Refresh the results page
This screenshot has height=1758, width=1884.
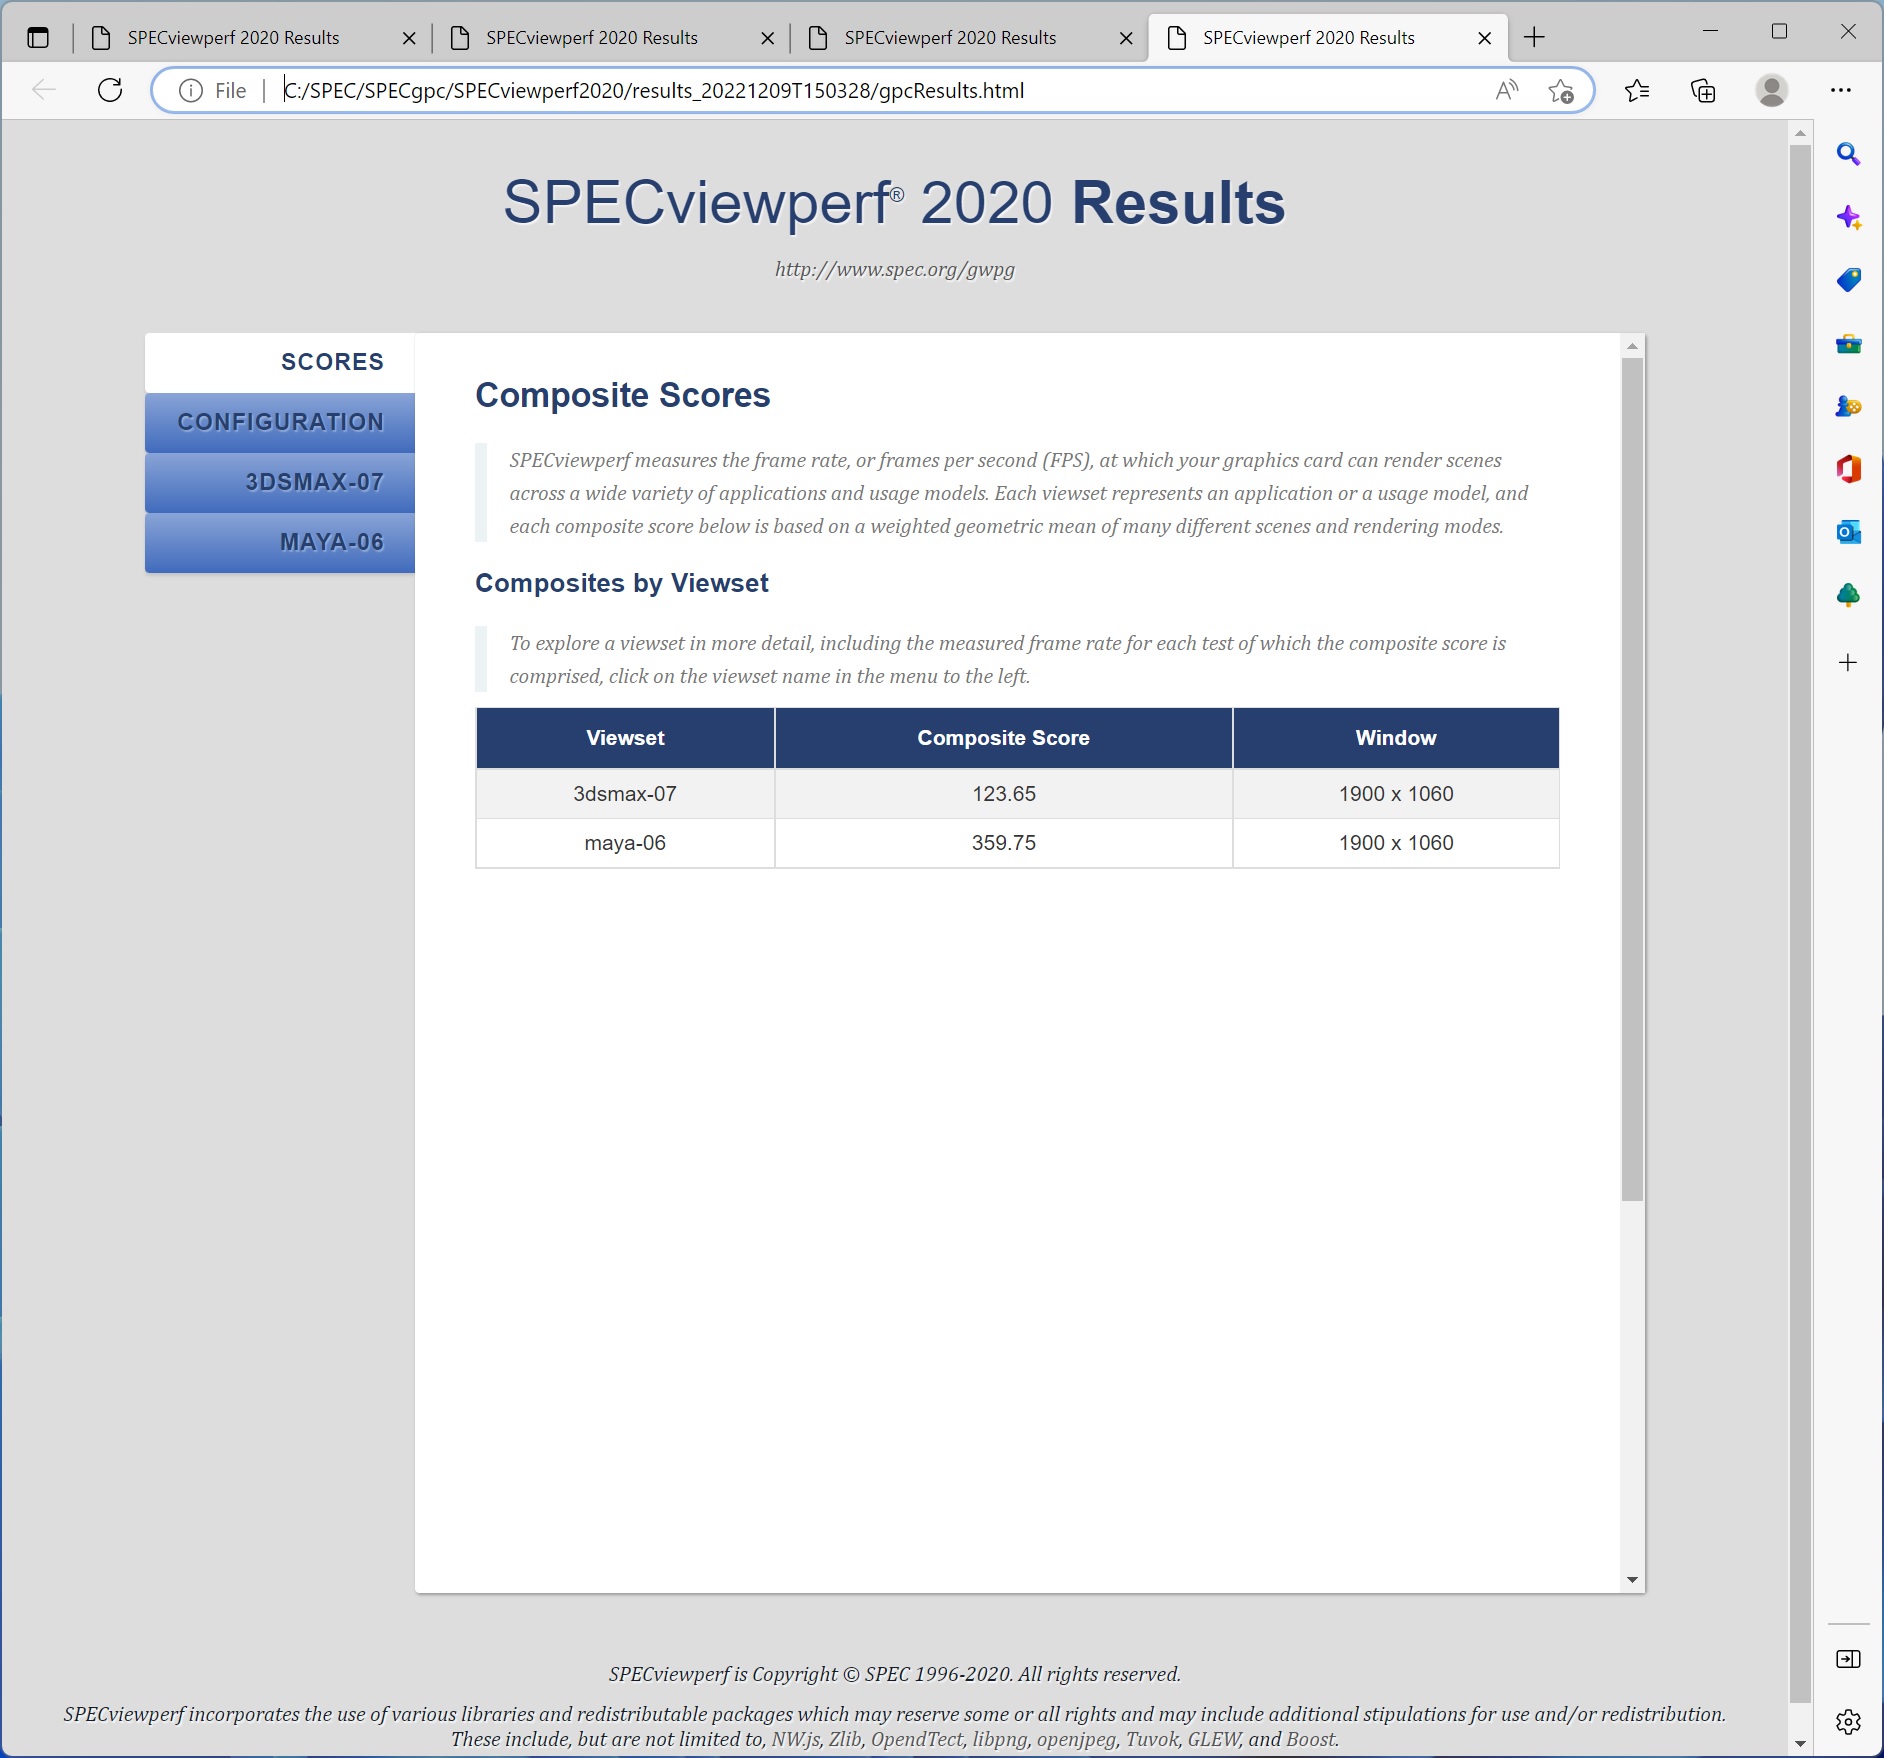[110, 90]
